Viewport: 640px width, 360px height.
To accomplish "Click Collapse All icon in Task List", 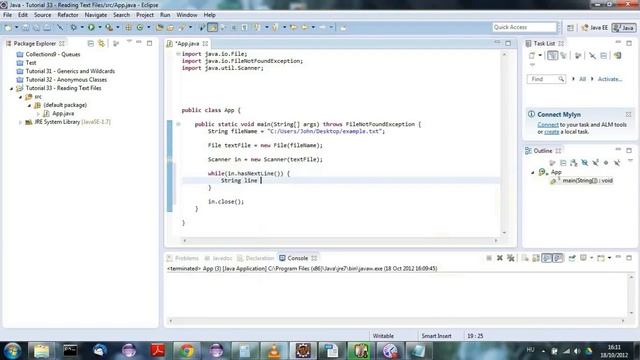I will pos(604,56).
